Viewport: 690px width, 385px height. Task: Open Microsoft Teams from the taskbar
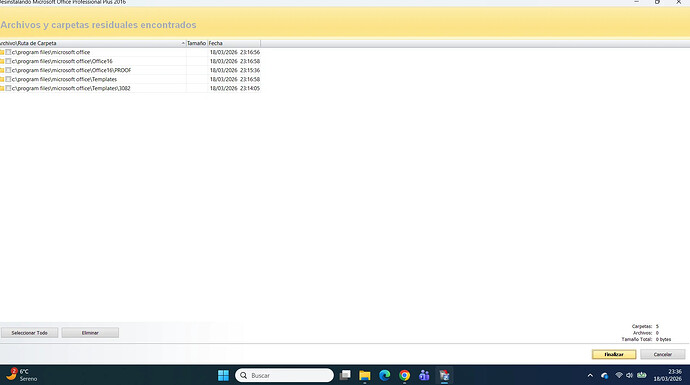point(424,375)
